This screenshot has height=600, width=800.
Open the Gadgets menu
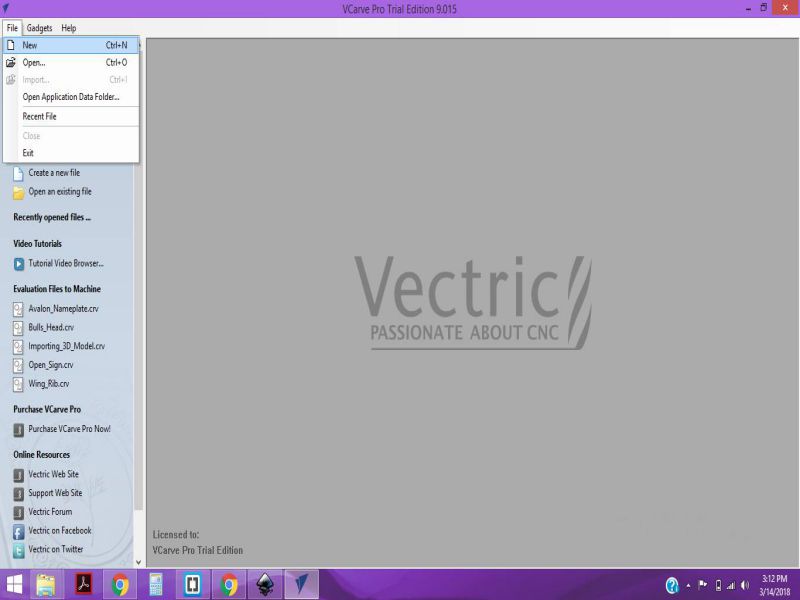coord(39,28)
